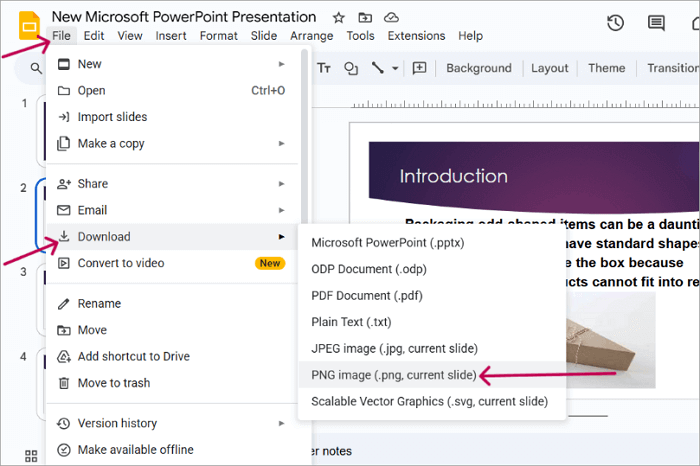Expand the Share submenu
The height and width of the screenshot is (466, 700).
[x=172, y=184]
